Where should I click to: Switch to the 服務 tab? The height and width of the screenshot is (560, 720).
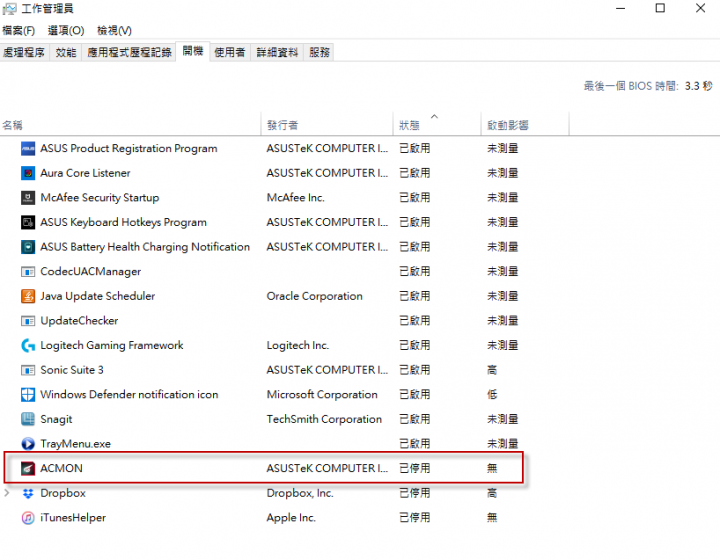click(319, 52)
